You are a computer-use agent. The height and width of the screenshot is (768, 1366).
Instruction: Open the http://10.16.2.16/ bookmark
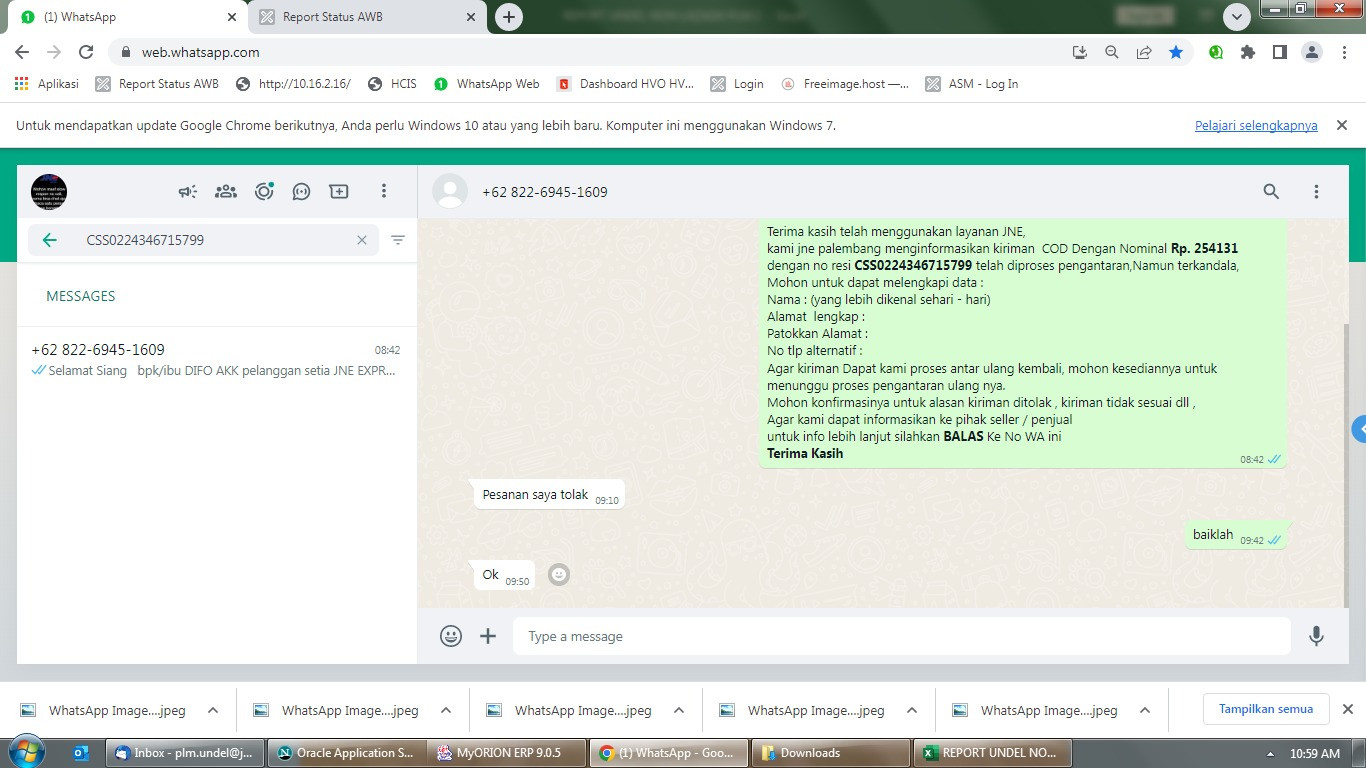[x=293, y=84]
